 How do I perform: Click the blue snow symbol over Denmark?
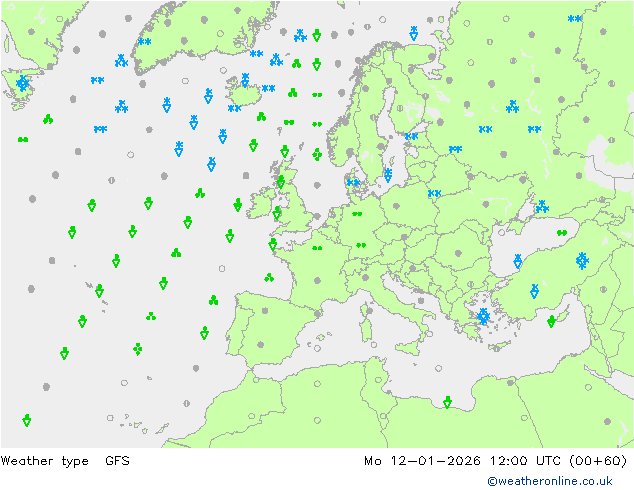pos(353,183)
